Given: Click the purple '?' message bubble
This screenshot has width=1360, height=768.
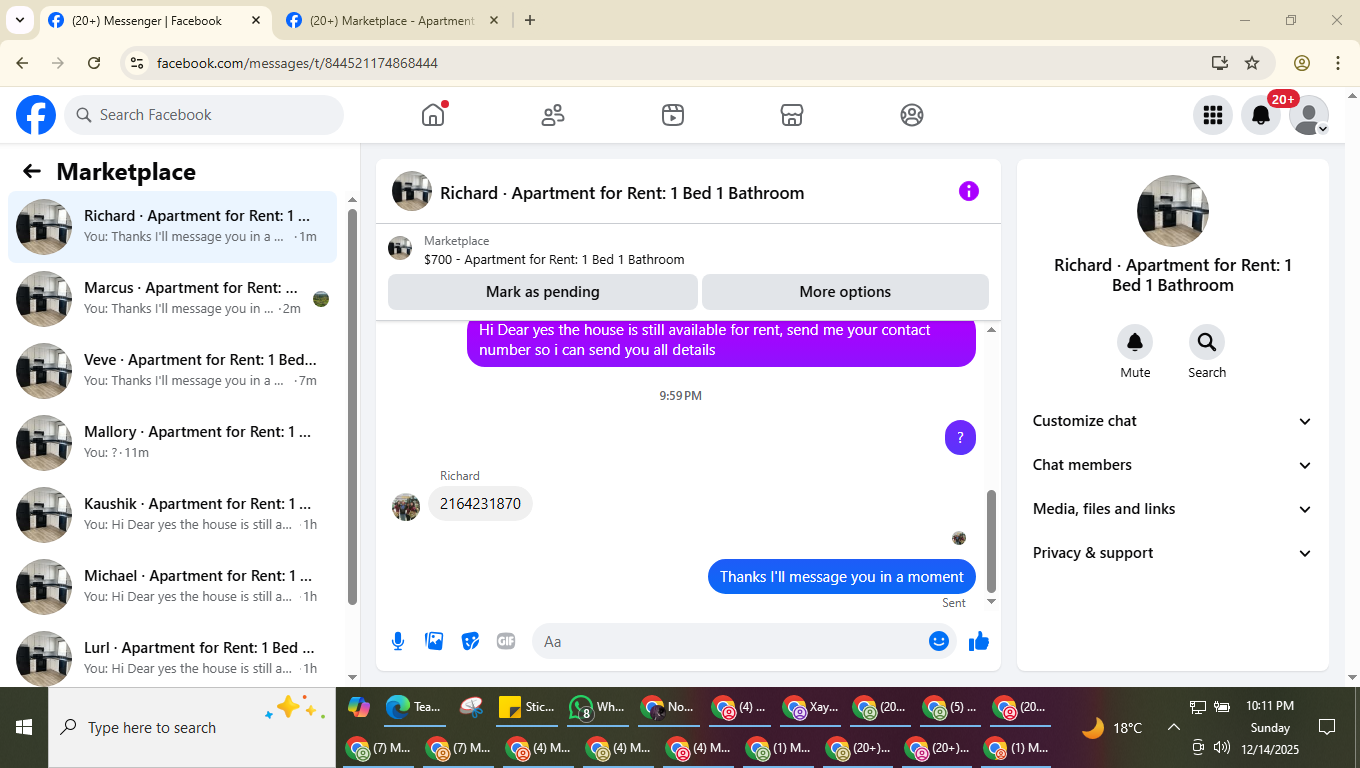Looking at the screenshot, I should [960, 437].
